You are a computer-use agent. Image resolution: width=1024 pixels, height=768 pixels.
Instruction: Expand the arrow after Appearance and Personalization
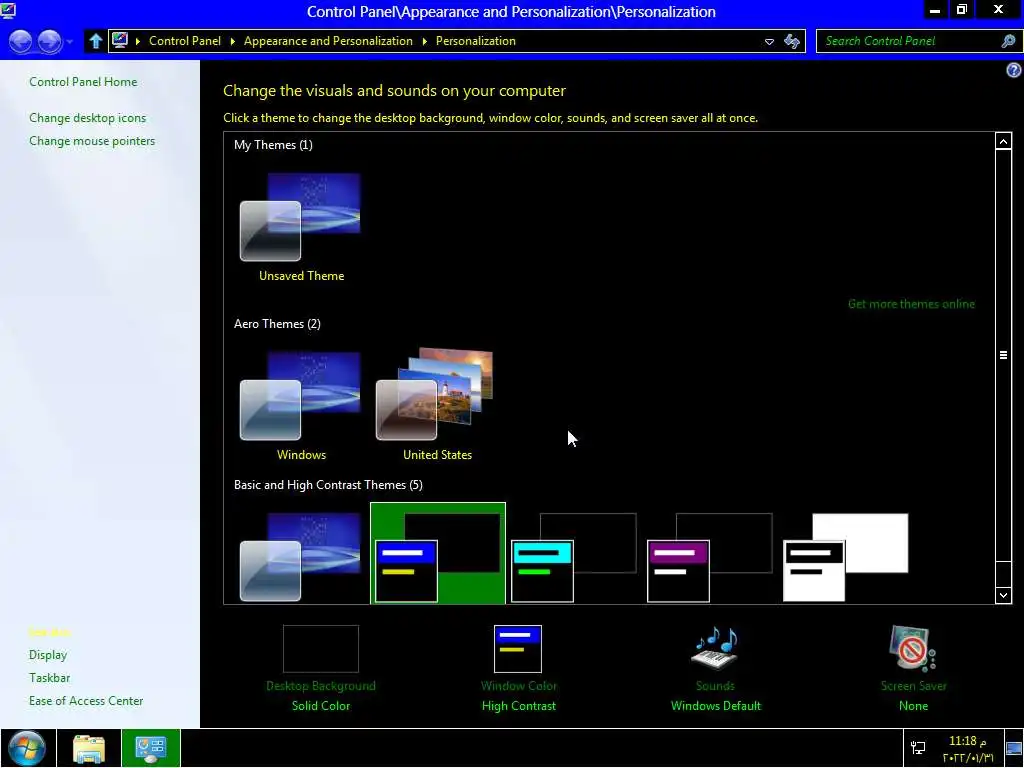point(424,41)
